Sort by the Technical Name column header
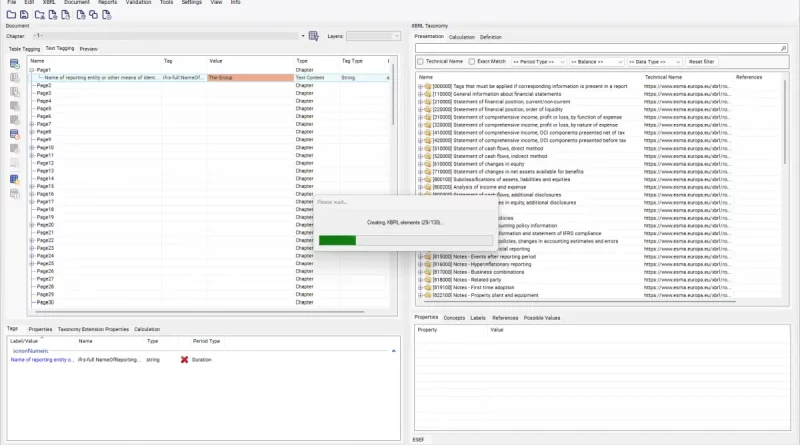 [663, 77]
